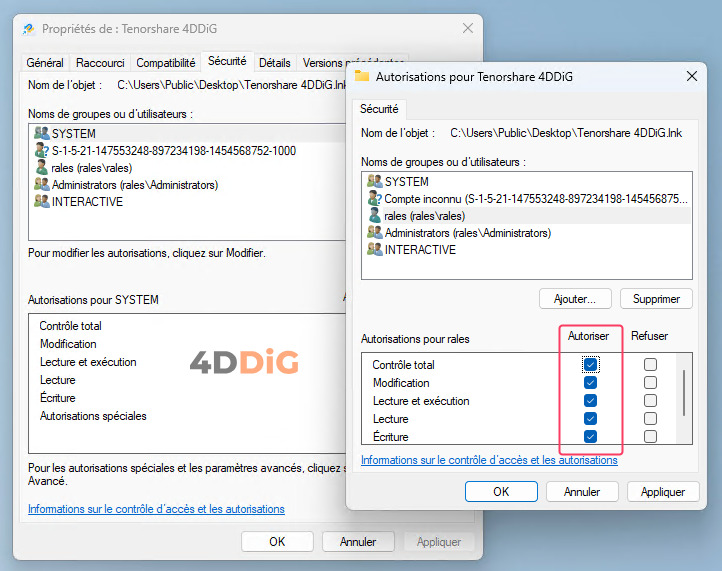Select rales (rales\rales) in the Autorisations list

pos(527,216)
